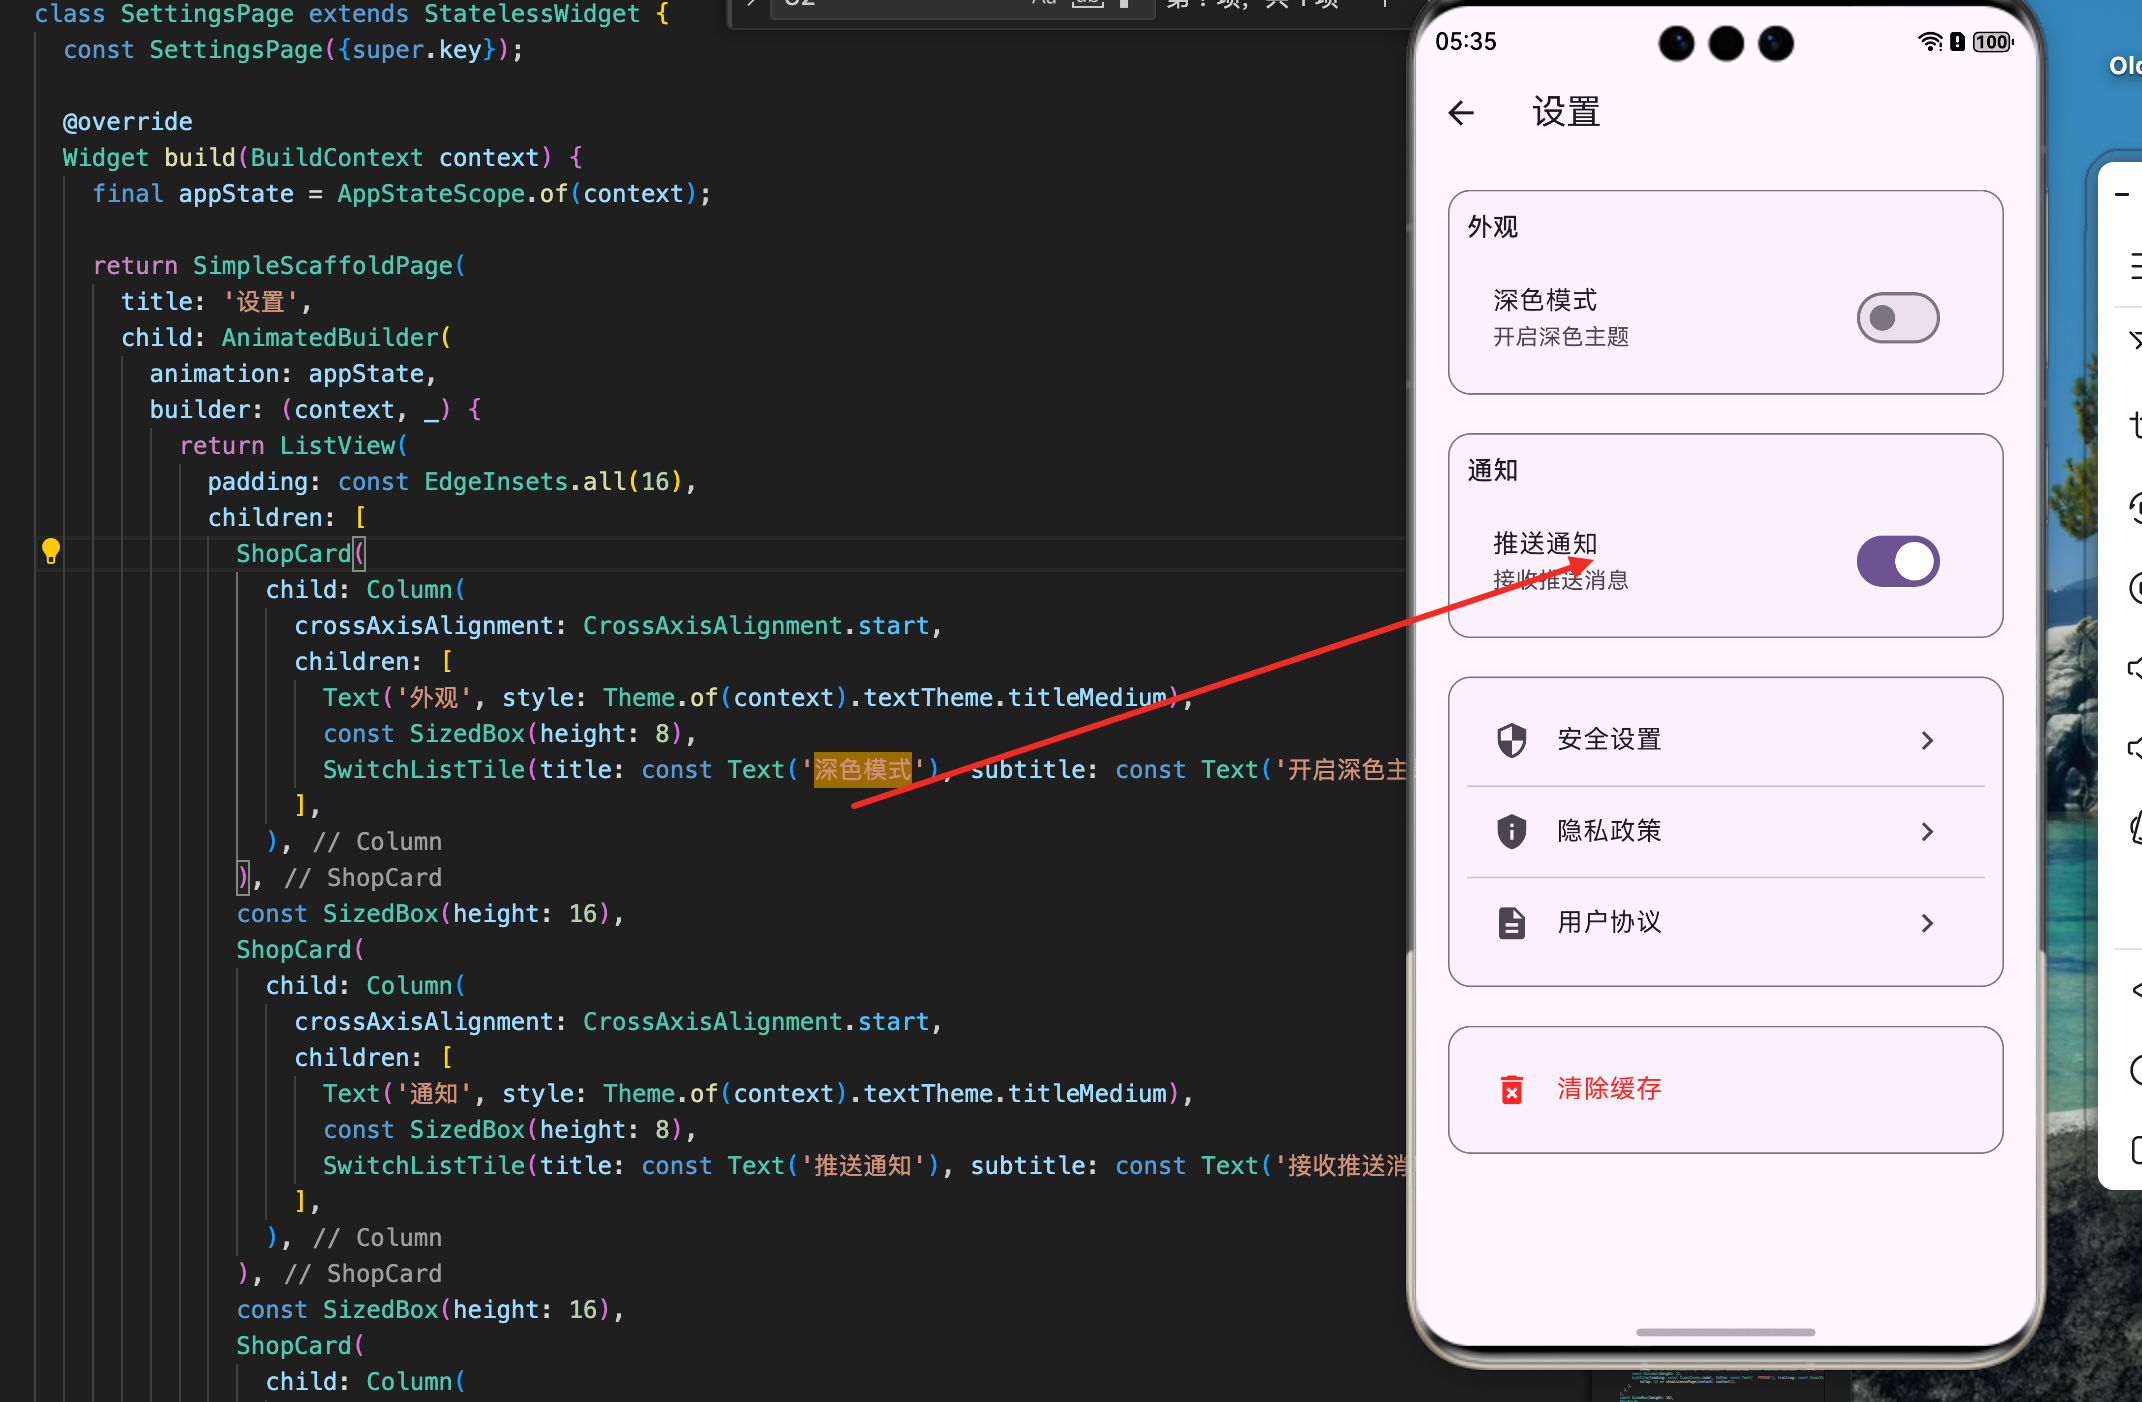This screenshot has height=1402, width=2142.
Task: Enable the 深色模式 dark mode switch
Action: (1897, 318)
